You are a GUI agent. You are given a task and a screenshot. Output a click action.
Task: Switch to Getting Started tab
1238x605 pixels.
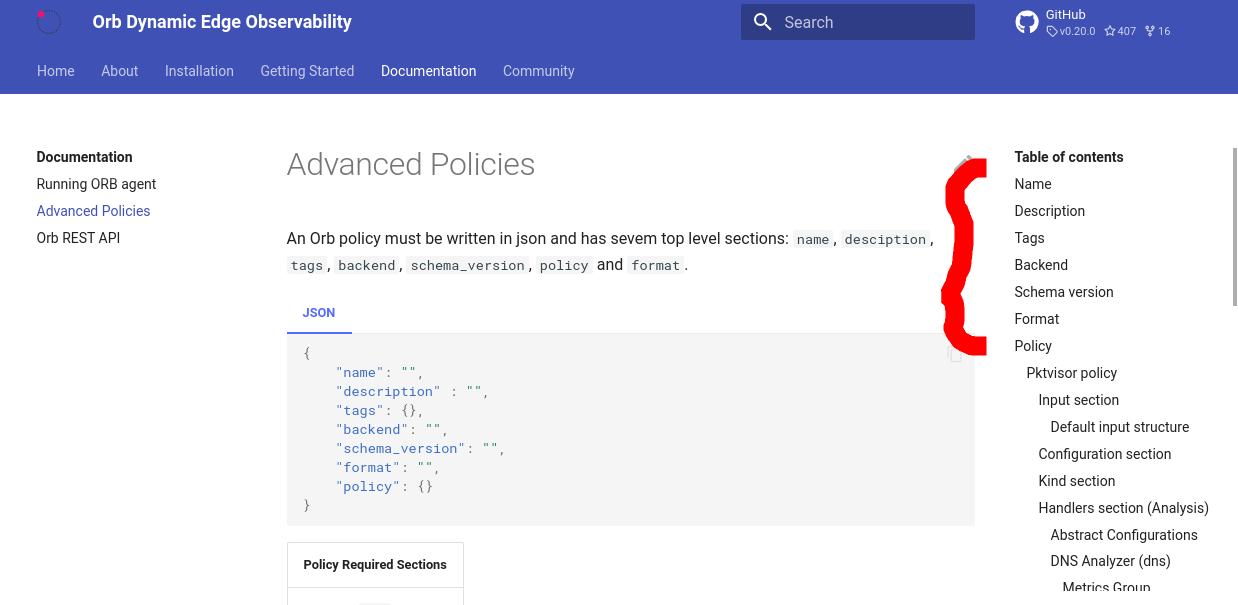(307, 71)
